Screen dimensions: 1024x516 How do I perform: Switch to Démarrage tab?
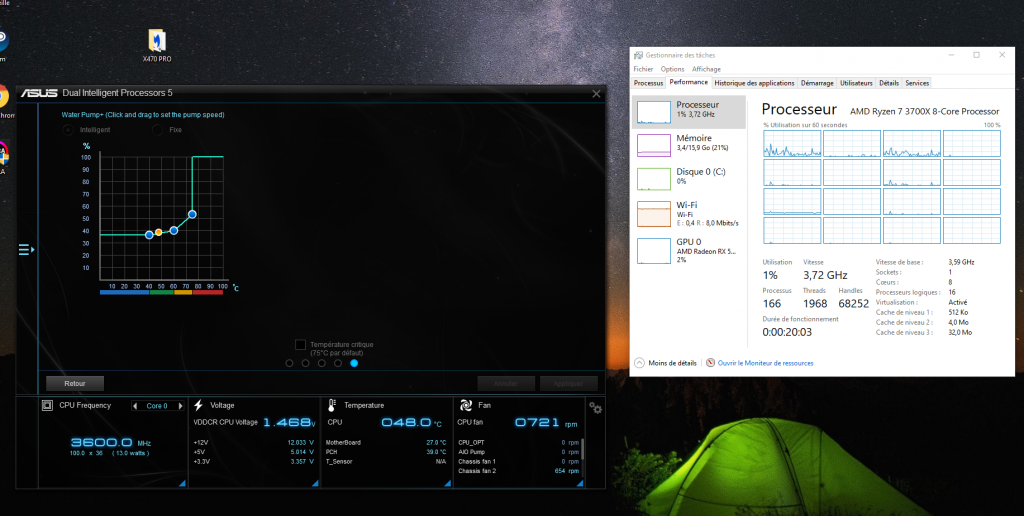817,83
